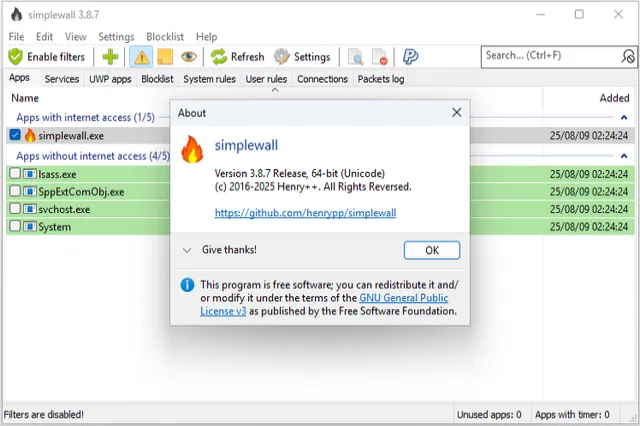Click the blue info icon in About dialog

[187, 285]
